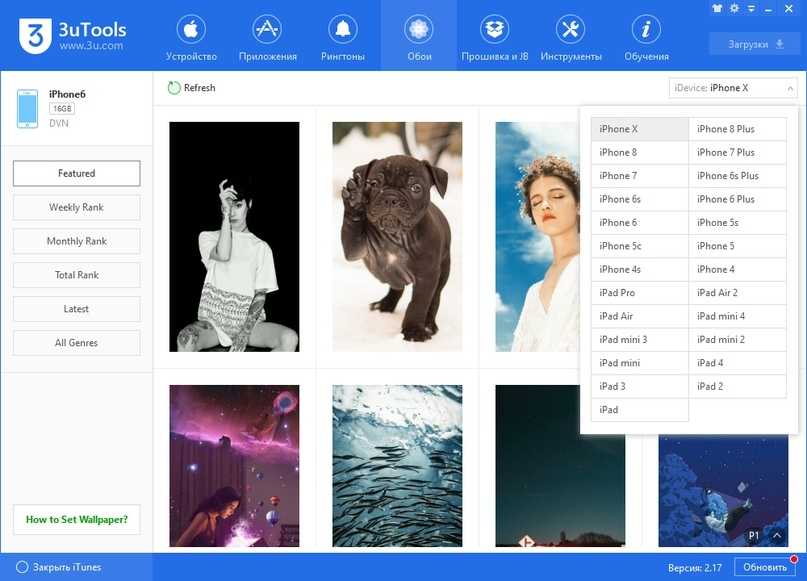The width and height of the screenshot is (807, 581).
Task: Select iPad Pro in the device list
Action: point(639,293)
